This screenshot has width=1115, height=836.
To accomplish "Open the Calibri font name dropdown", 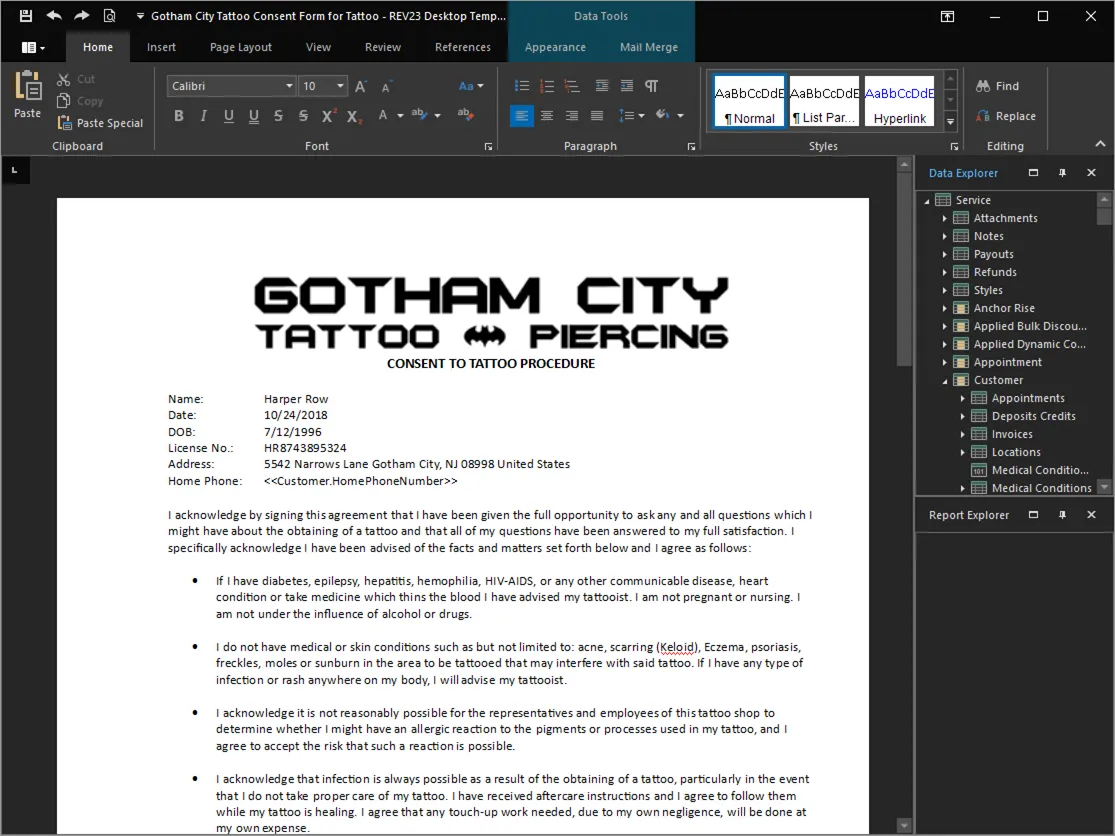I will (x=289, y=86).
